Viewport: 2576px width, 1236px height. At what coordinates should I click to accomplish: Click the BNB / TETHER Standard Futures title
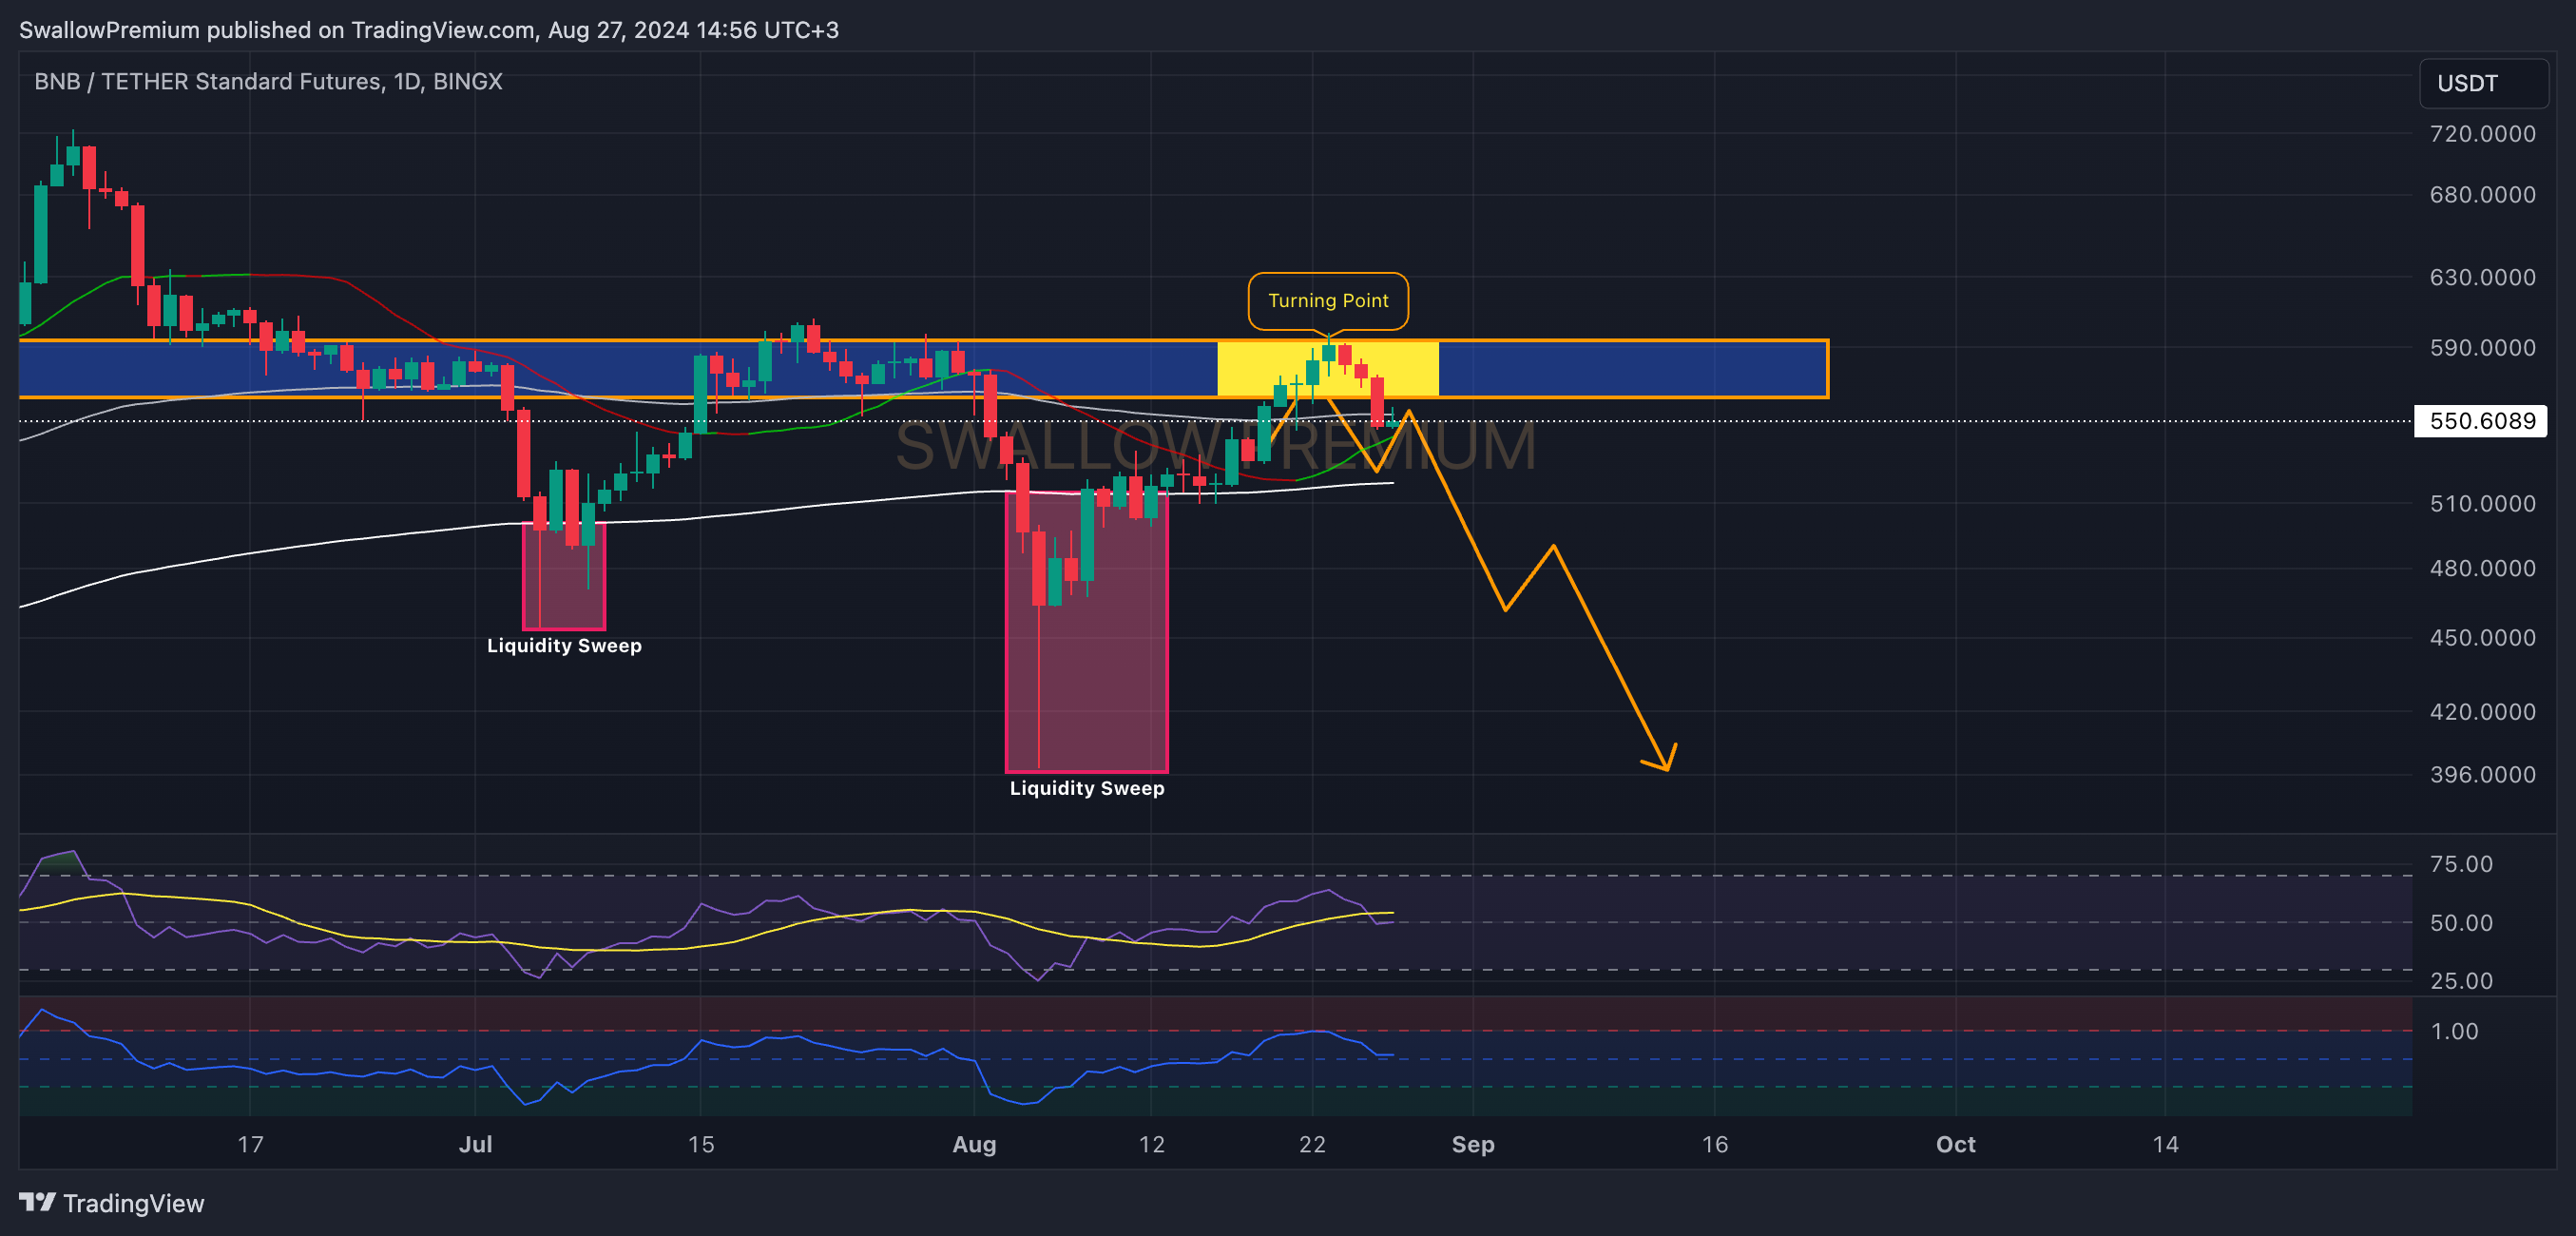[268, 81]
